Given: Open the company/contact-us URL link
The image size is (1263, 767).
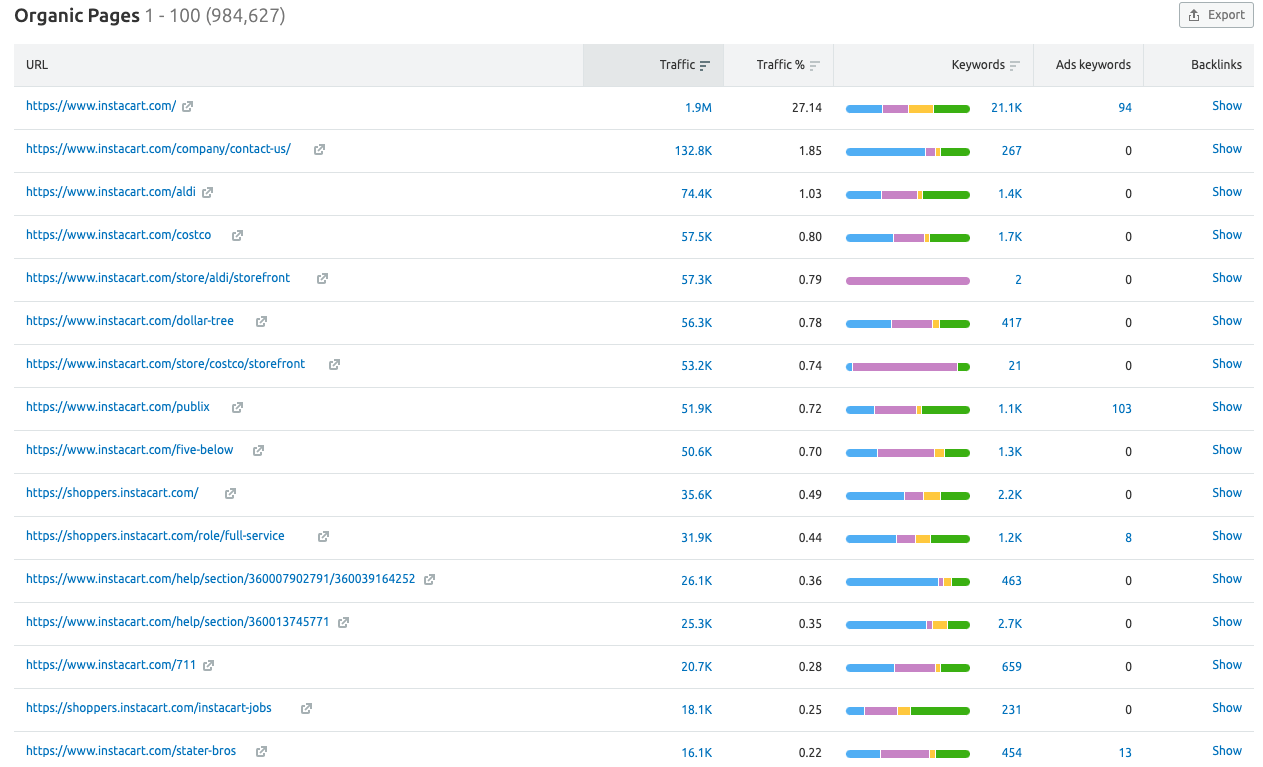Looking at the screenshot, I should [x=158, y=149].
